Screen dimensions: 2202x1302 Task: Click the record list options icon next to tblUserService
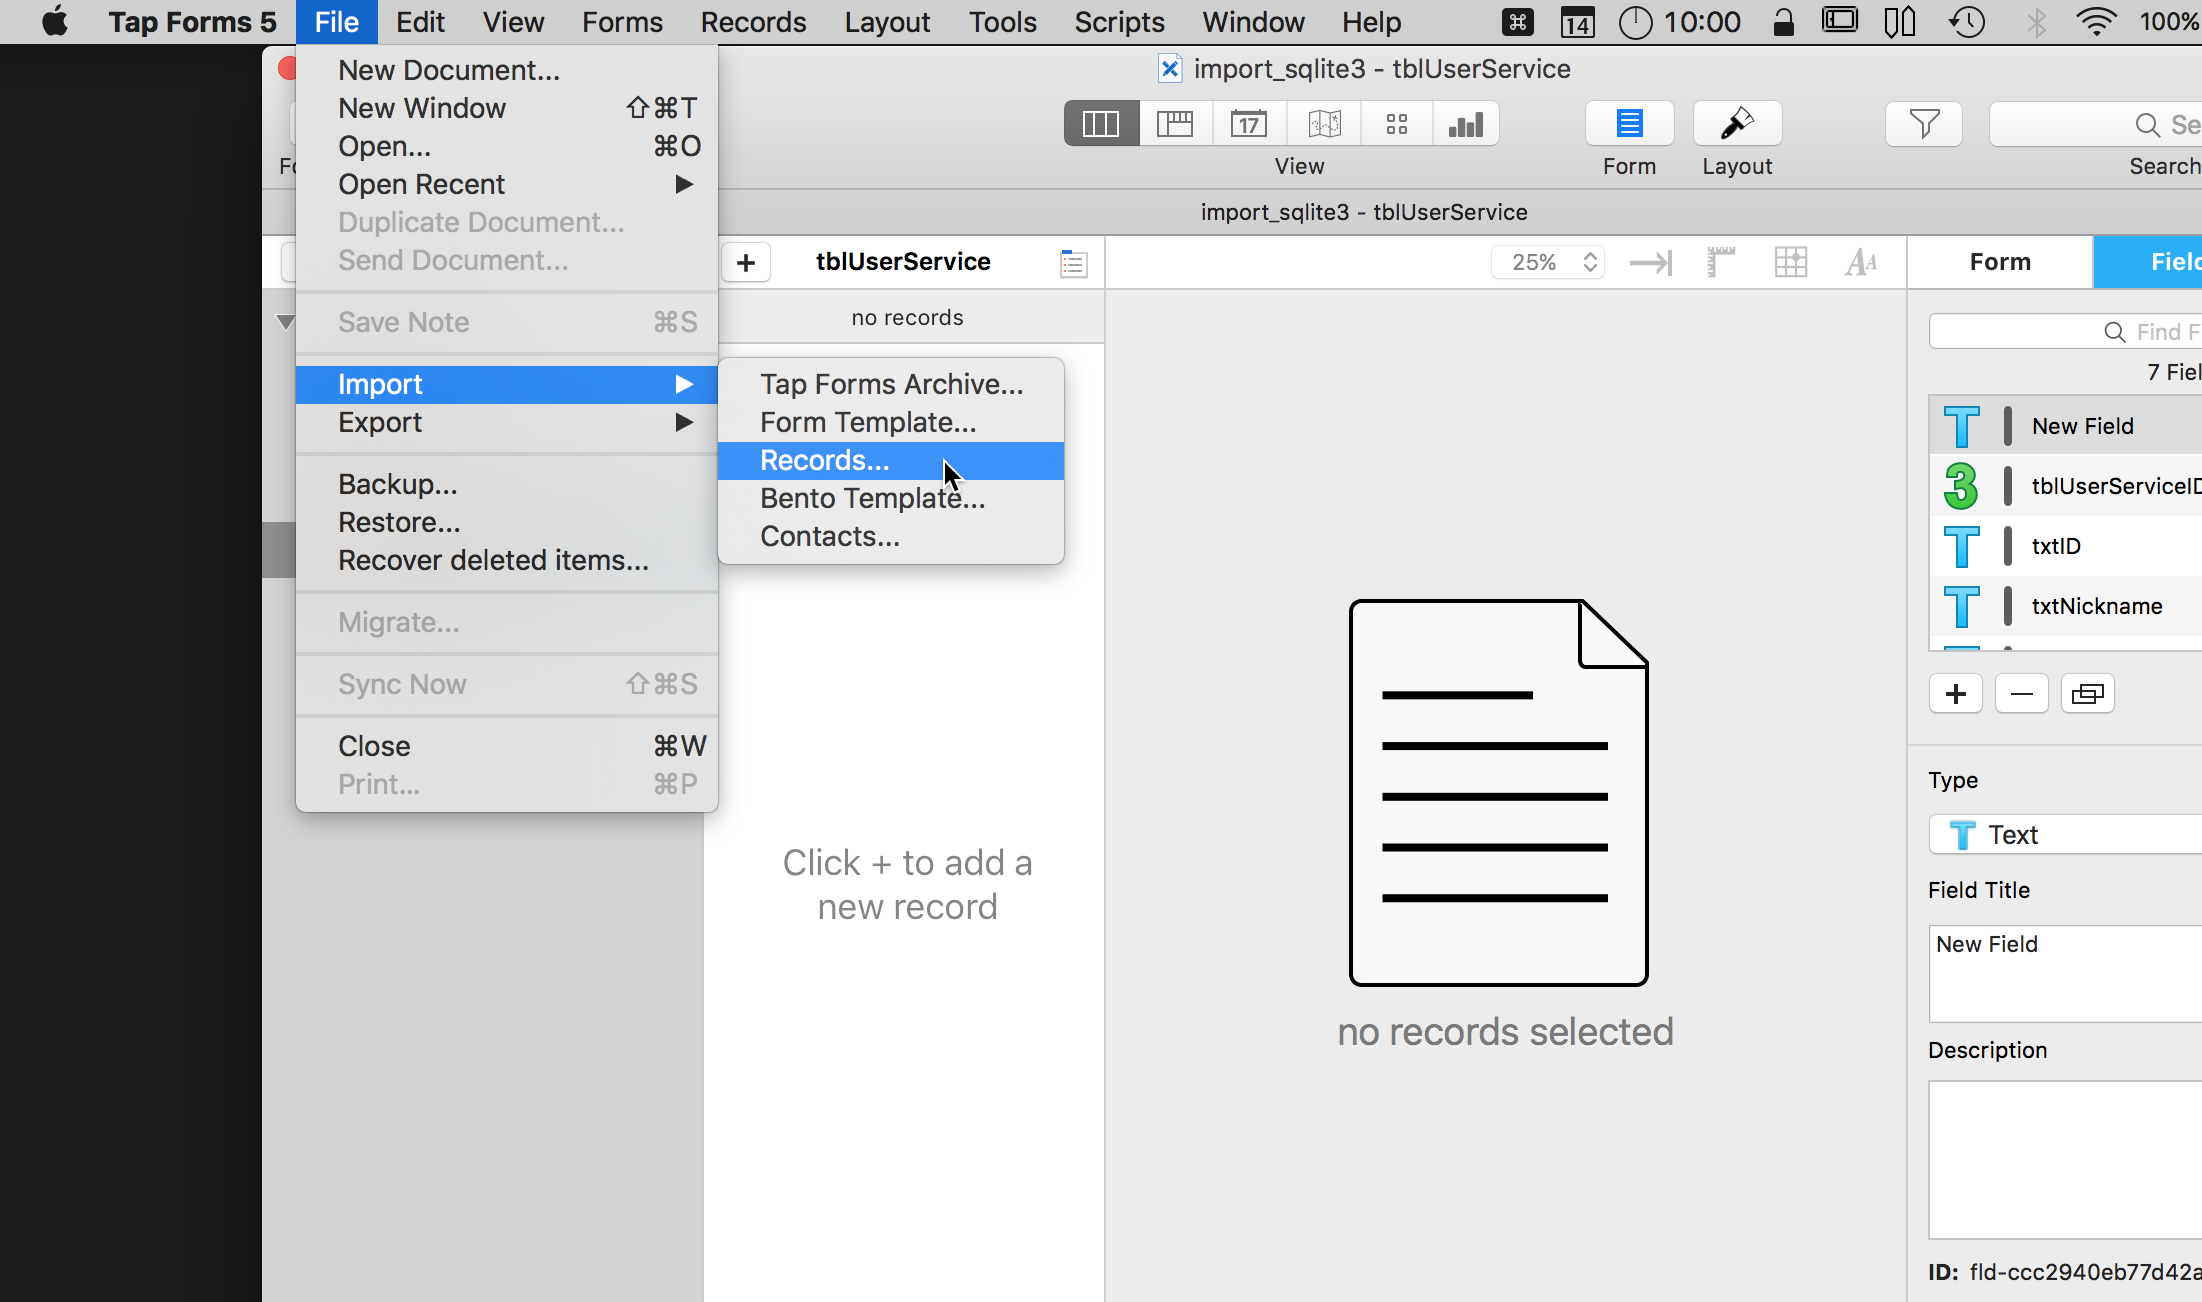point(1073,264)
